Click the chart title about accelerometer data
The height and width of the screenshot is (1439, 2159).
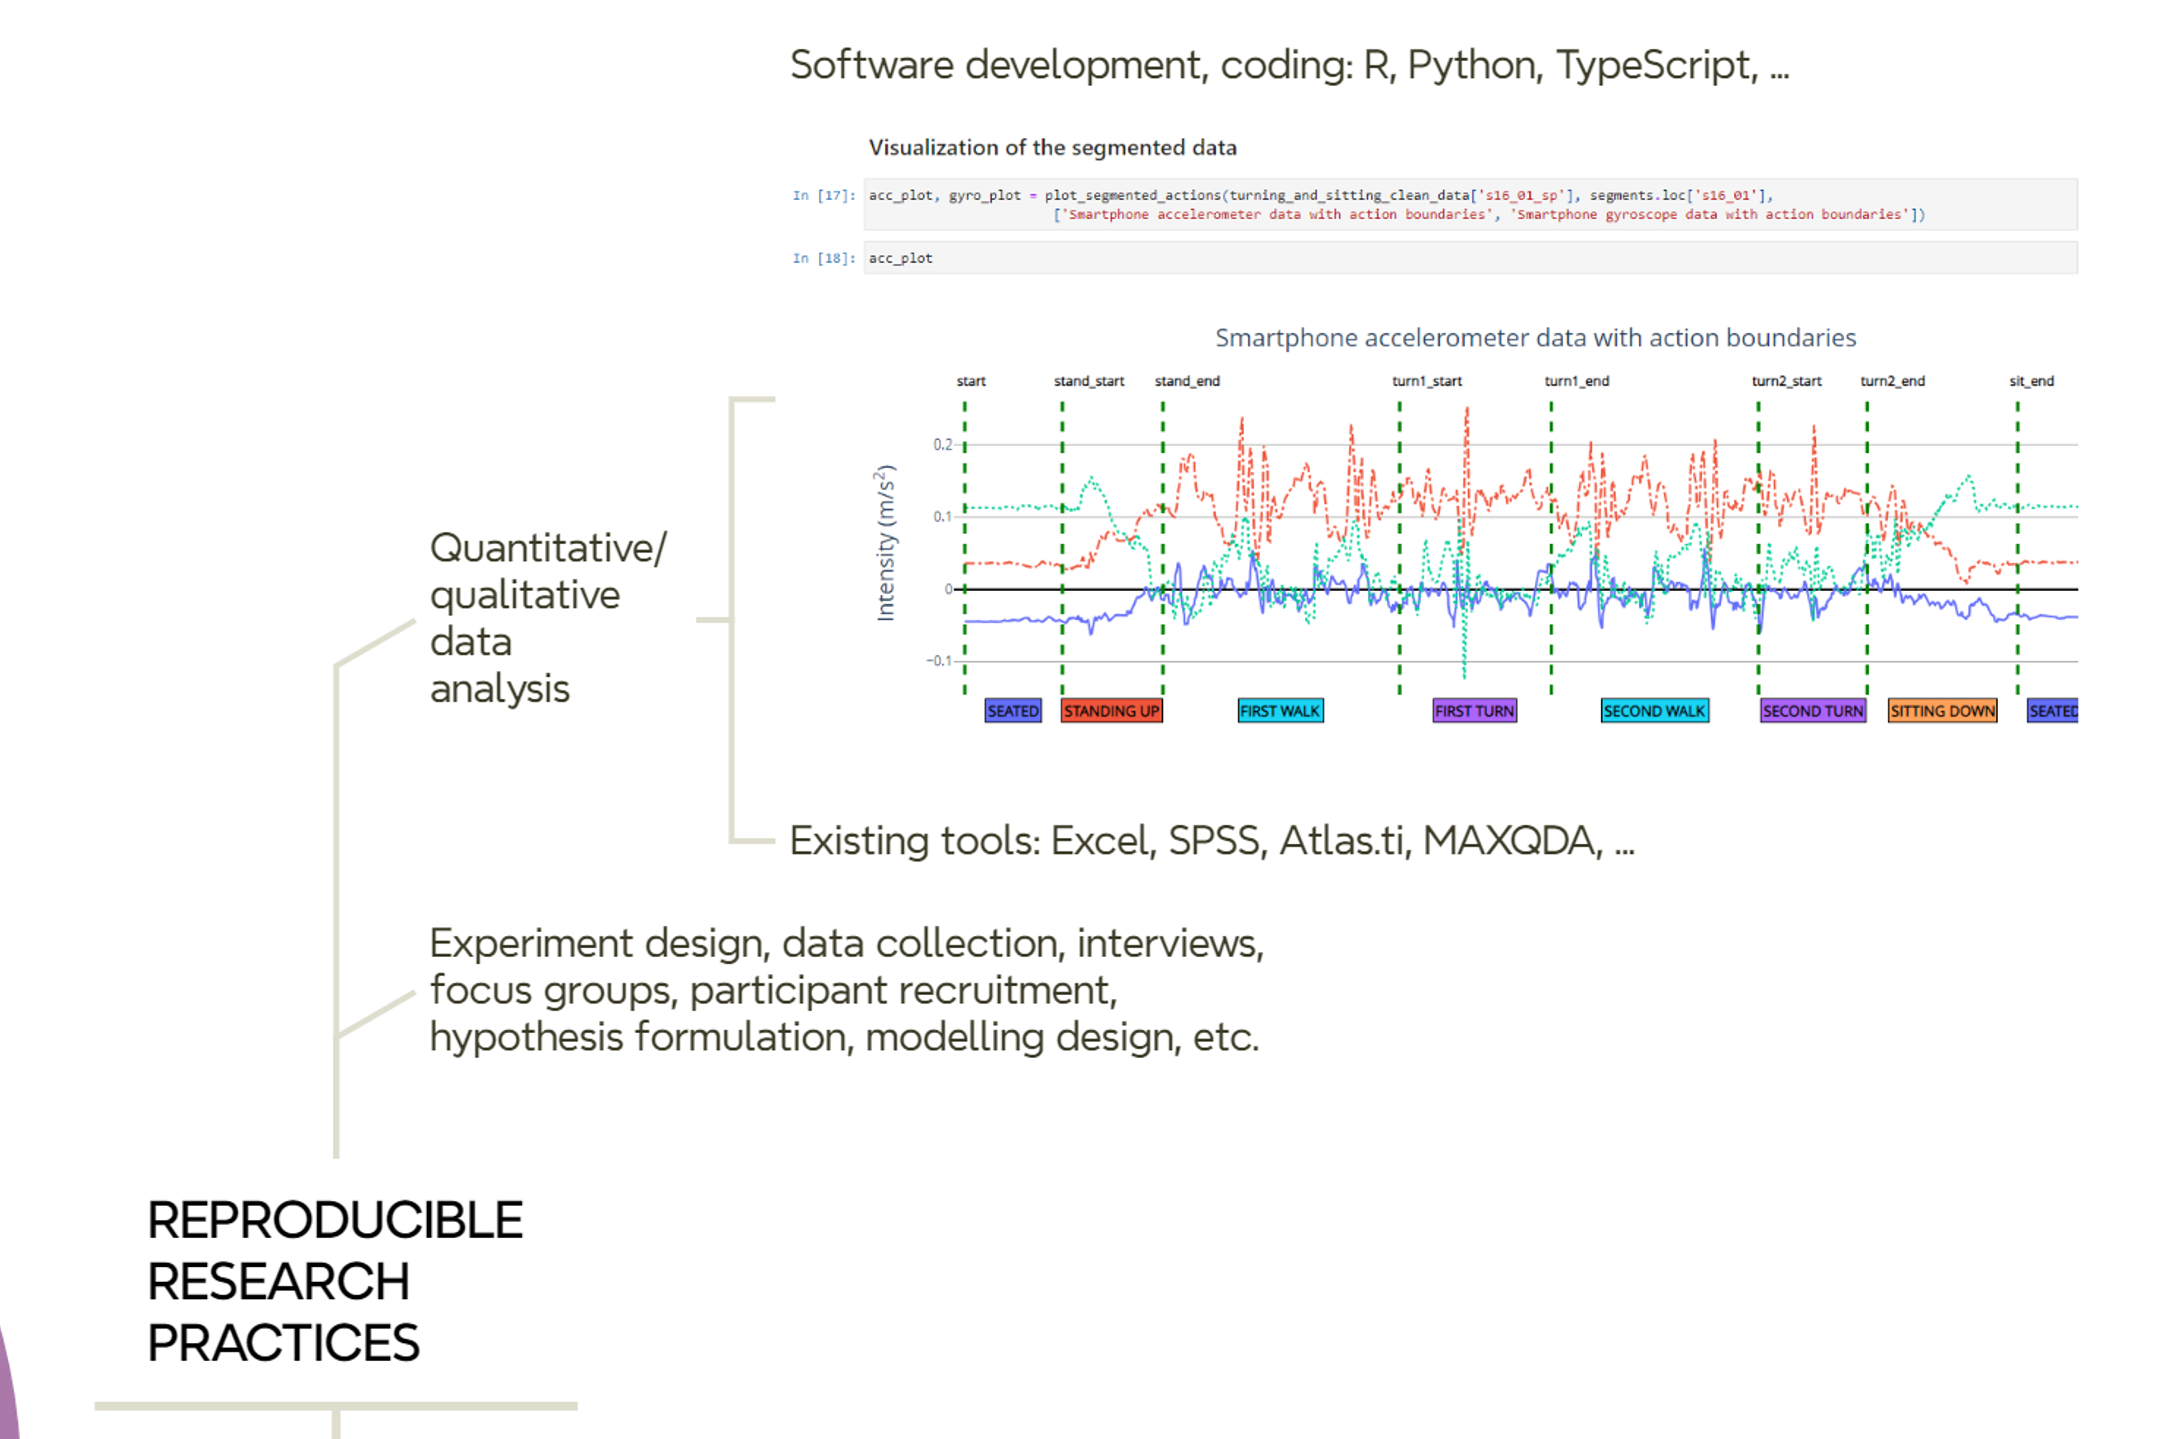pos(1535,338)
